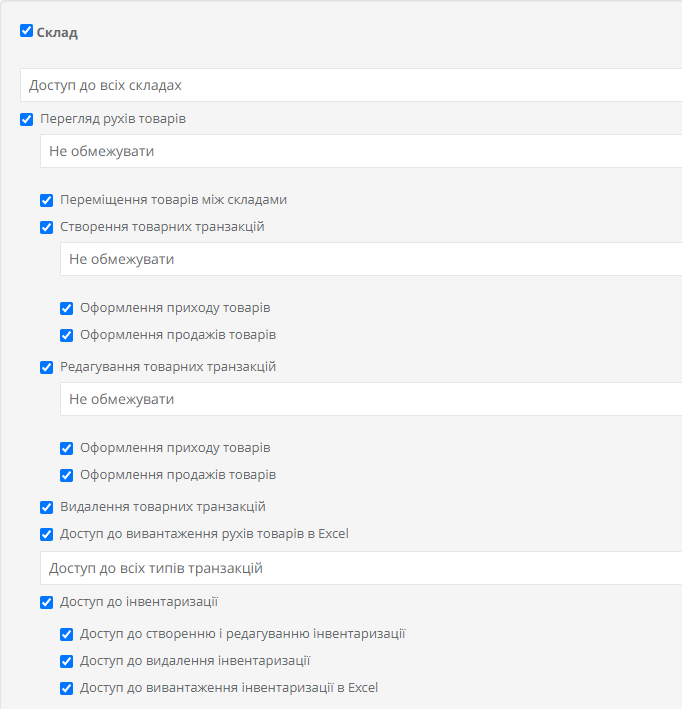The width and height of the screenshot is (682, 709).
Task: Toggle Перегляд рухів товарів checkbox
Action: point(26,119)
